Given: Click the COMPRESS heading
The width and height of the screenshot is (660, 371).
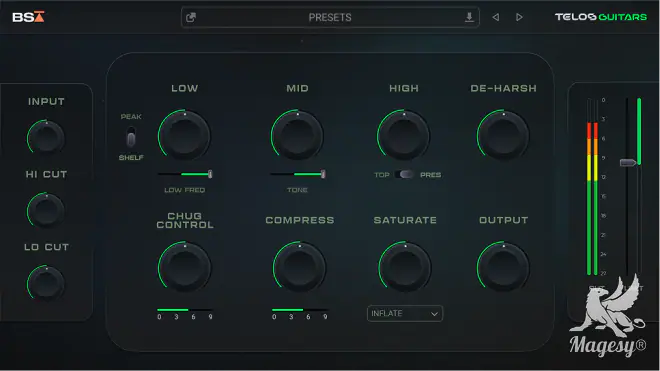Looking at the screenshot, I should (300, 220).
